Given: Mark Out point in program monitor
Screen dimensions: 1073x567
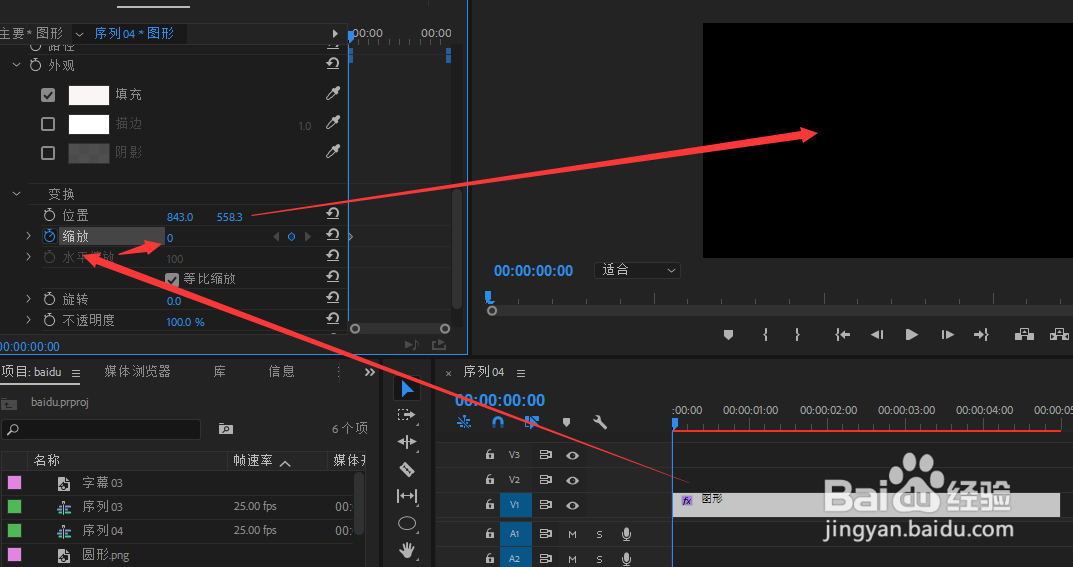Looking at the screenshot, I should pos(797,334).
